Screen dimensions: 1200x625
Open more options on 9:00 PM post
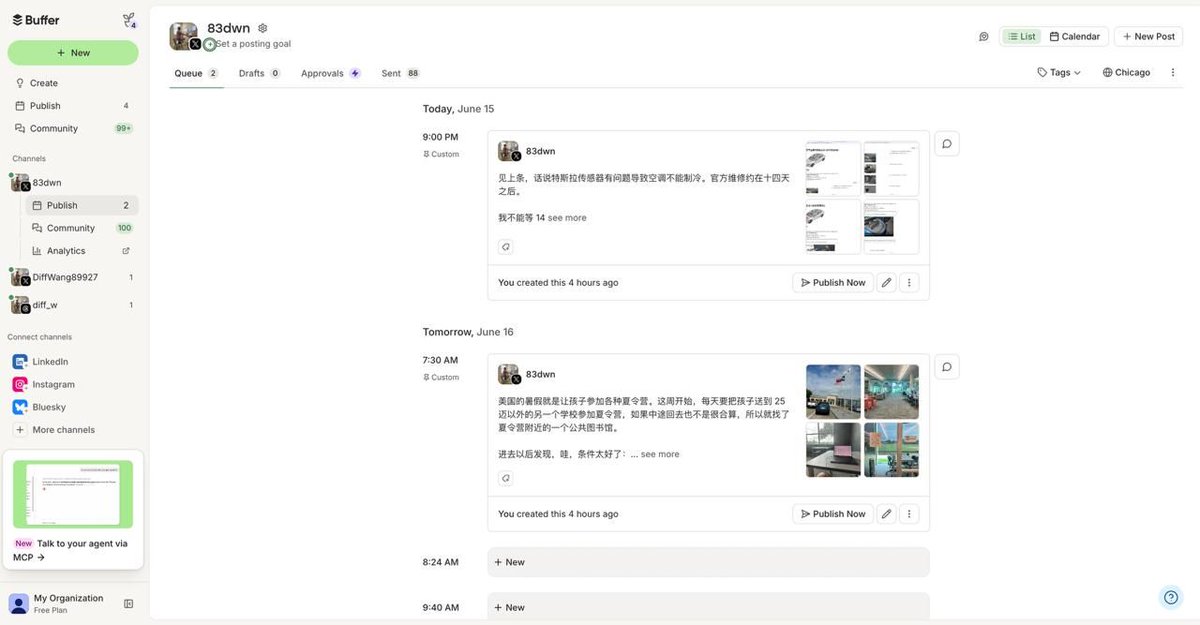point(909,283)
